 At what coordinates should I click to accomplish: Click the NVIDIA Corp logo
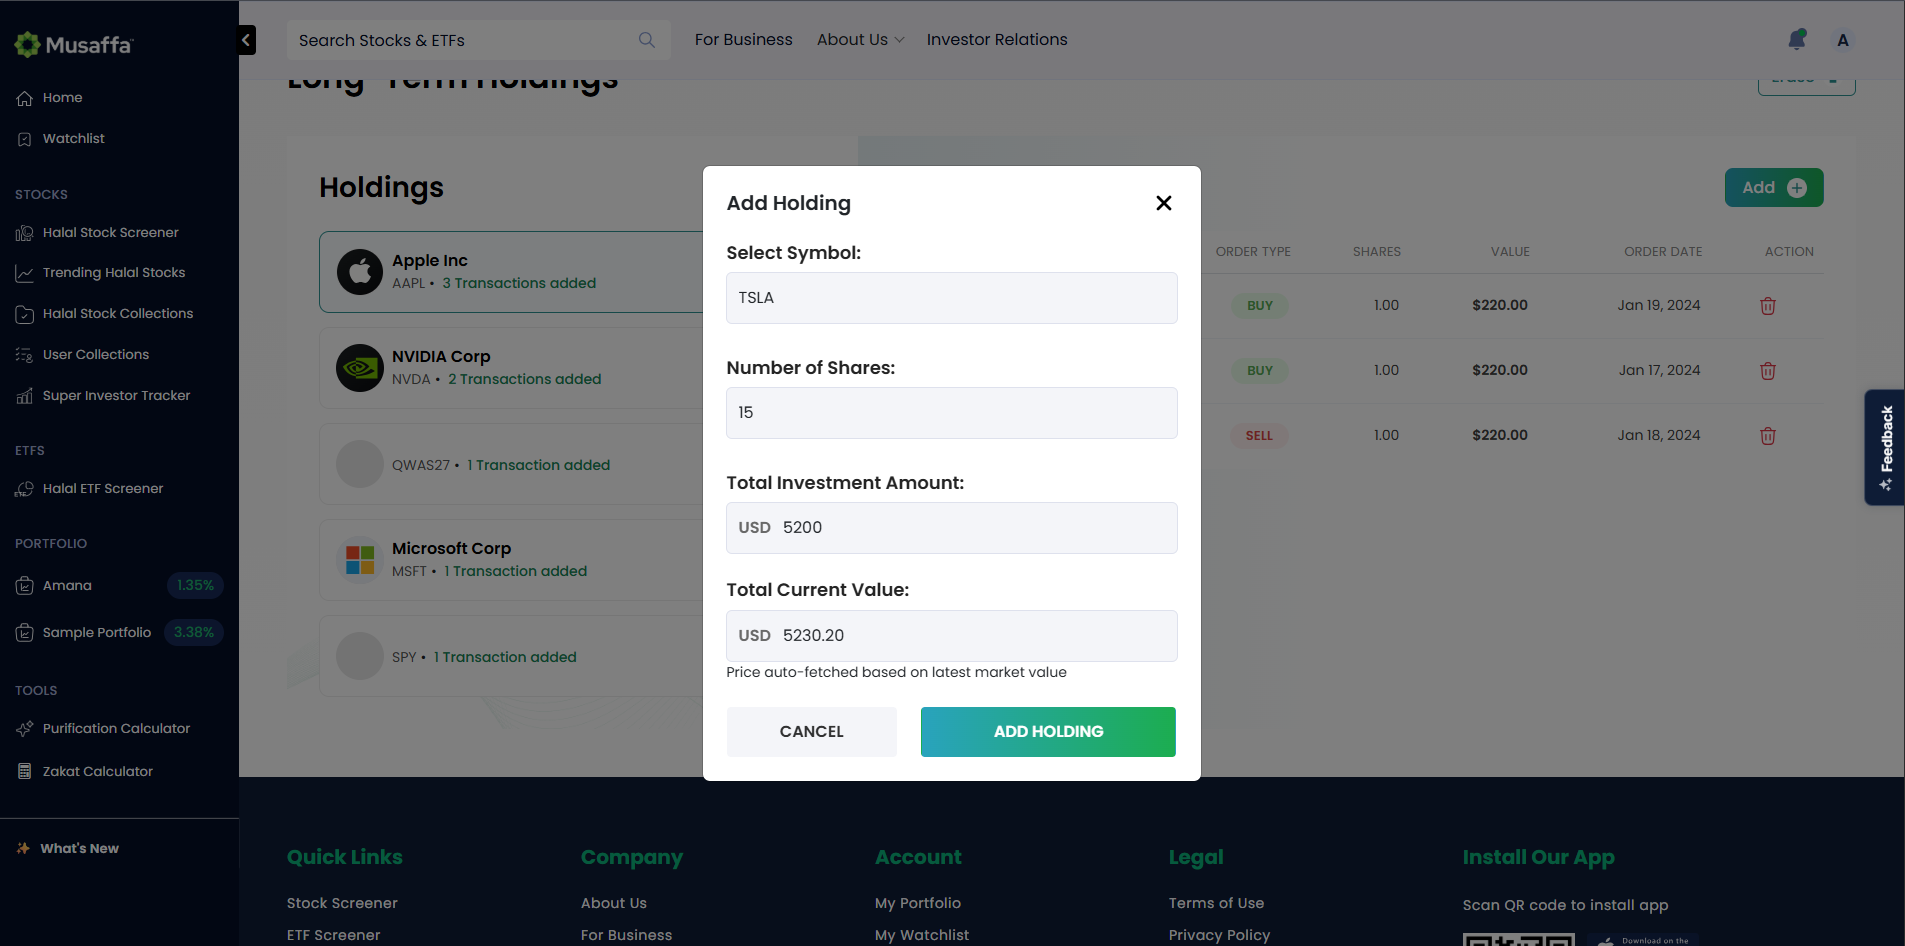click(x=360, y=368)
